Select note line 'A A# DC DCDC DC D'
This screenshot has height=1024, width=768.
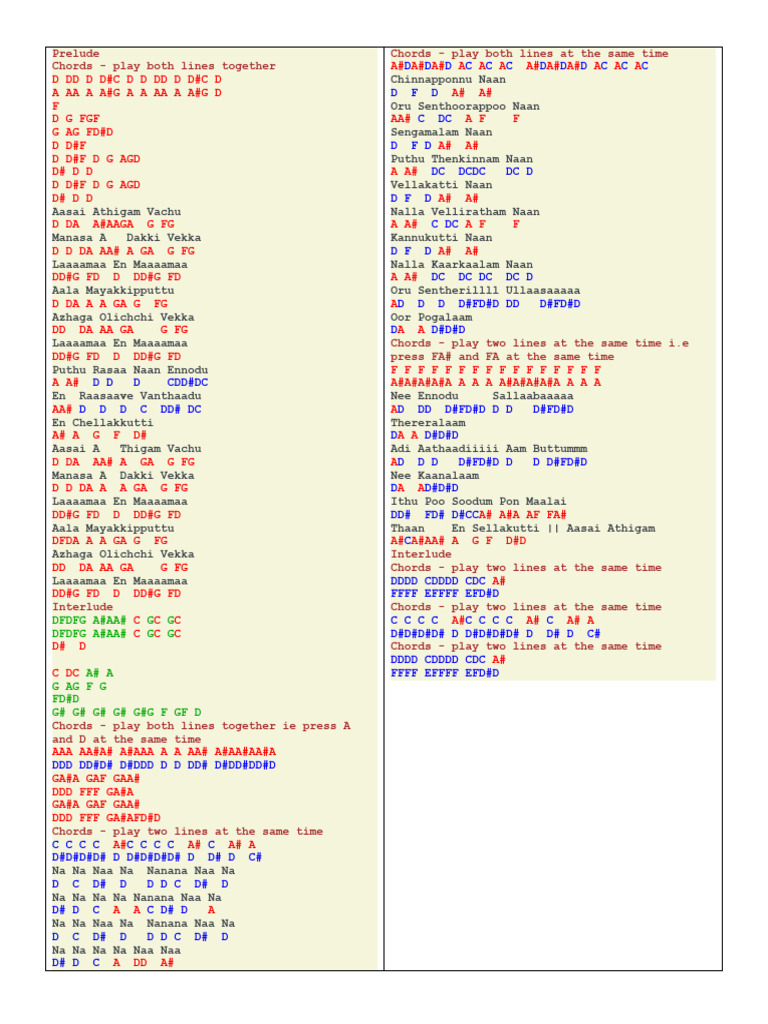(462, 171)
